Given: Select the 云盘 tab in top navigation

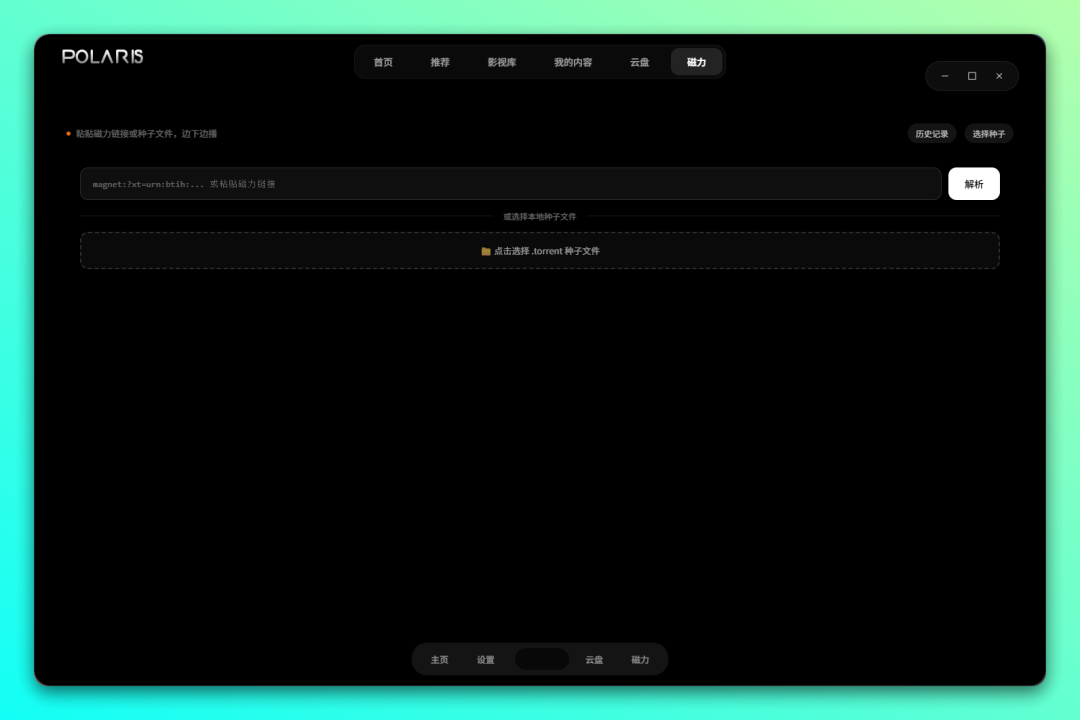Looking at the screenshot, I should pos(639,62).
